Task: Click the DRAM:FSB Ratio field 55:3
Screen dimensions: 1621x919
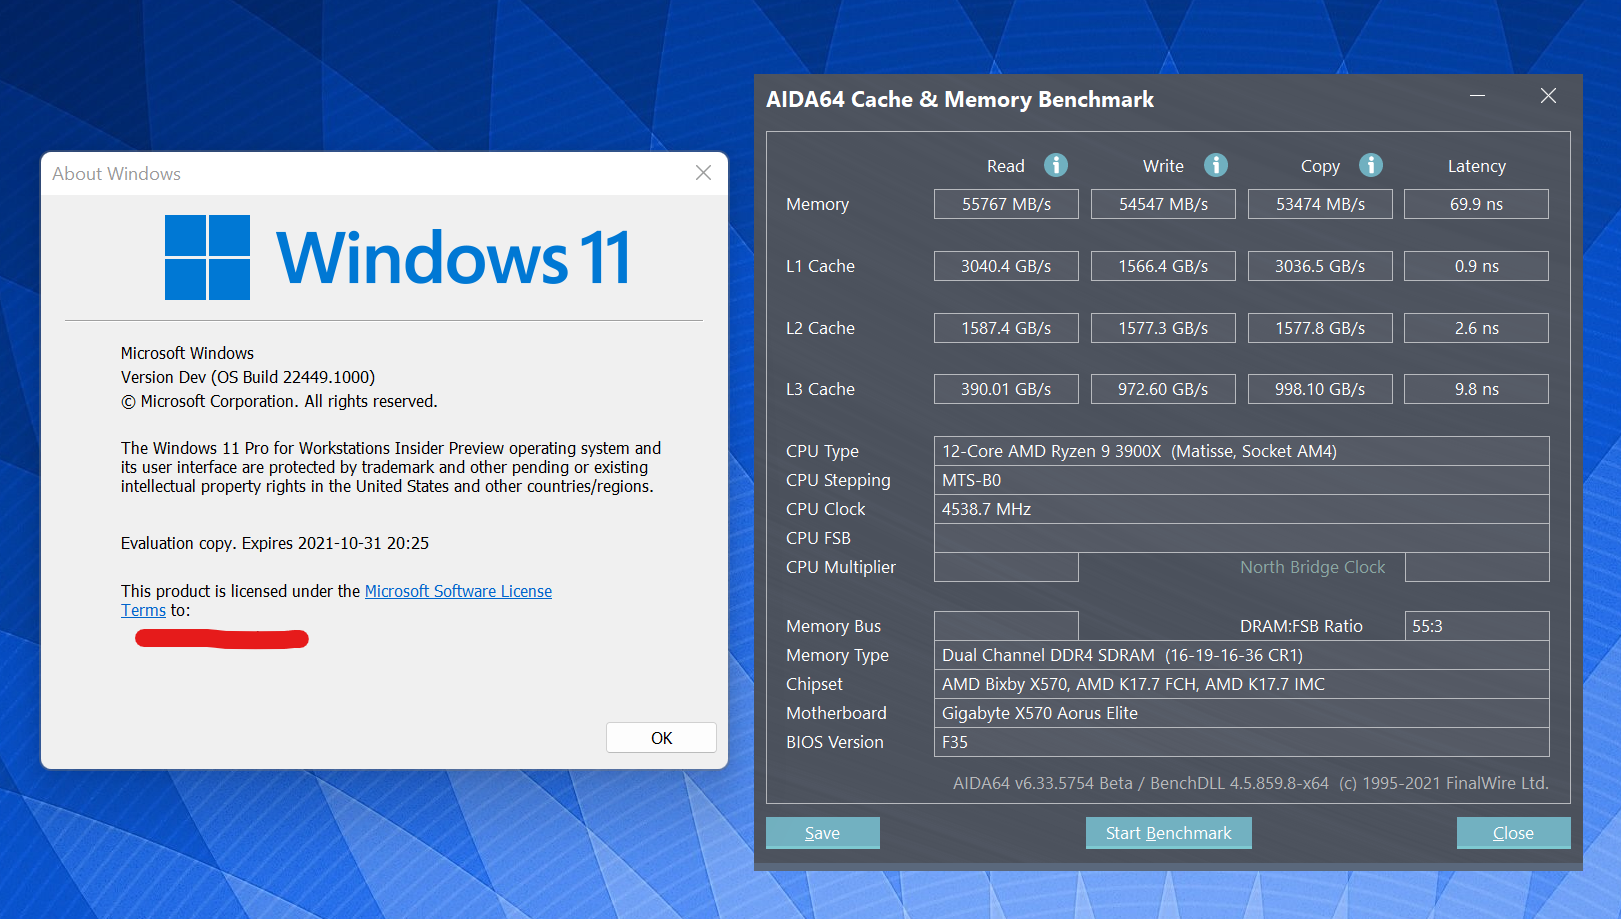Action: coord(1477,626)
